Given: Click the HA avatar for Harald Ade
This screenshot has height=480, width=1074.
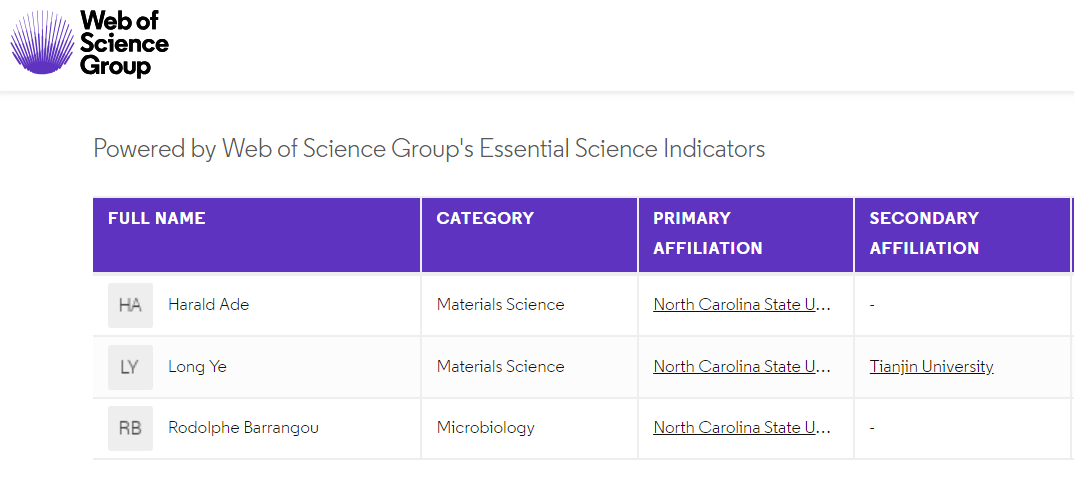Looking at the screenshot, I should (130, 305).
